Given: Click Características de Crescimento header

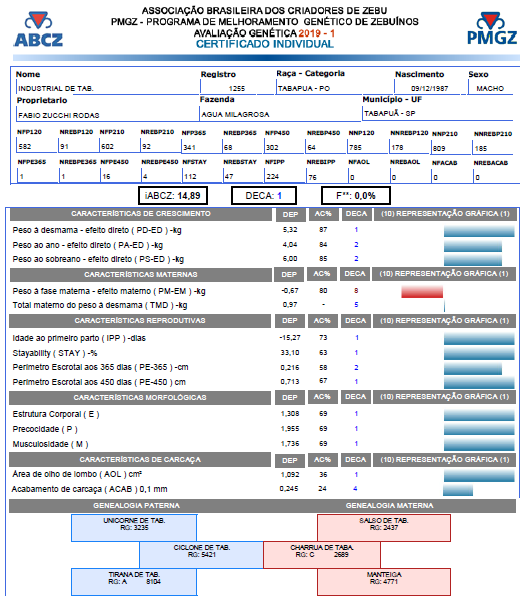Looking at the screenshot, I should 141,214.
